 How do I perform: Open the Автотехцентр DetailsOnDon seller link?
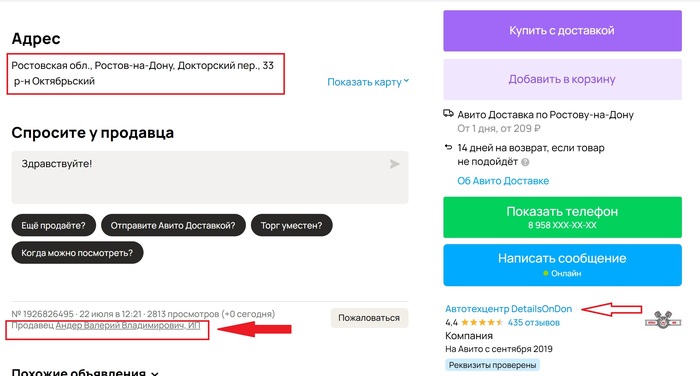(508, 309)
